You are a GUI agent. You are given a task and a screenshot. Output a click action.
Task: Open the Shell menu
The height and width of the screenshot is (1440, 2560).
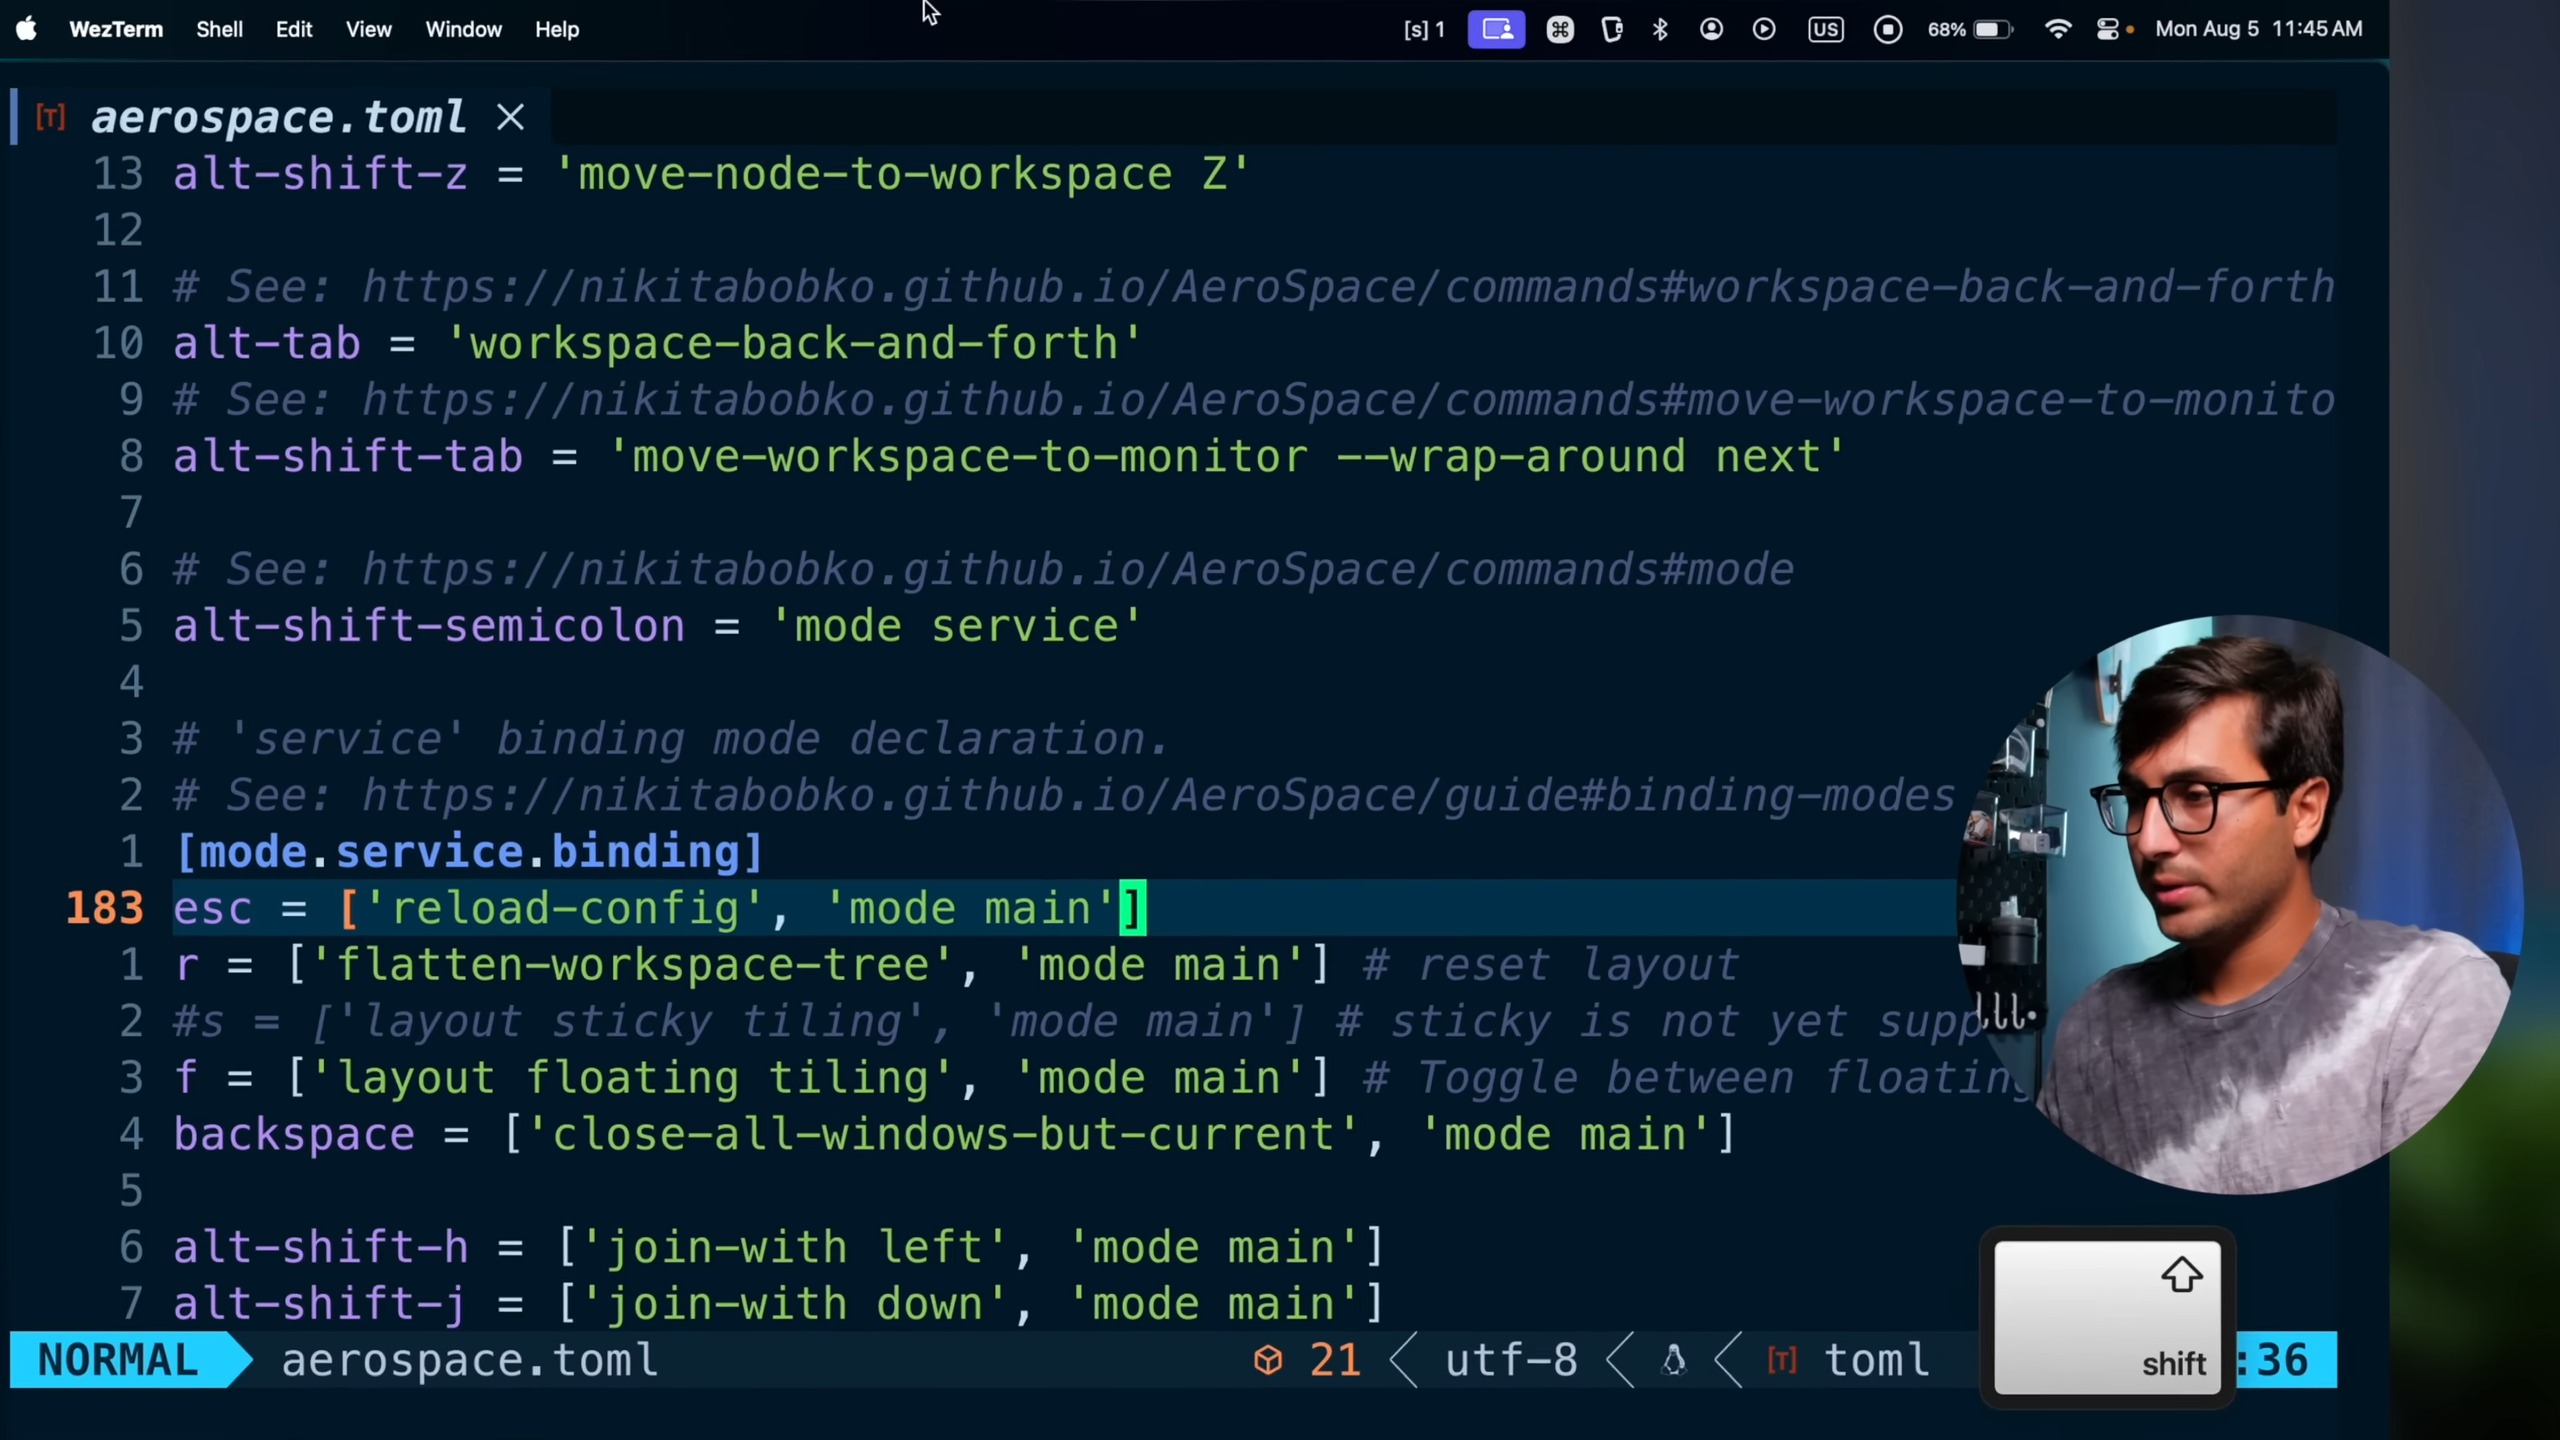pos(219,30)
